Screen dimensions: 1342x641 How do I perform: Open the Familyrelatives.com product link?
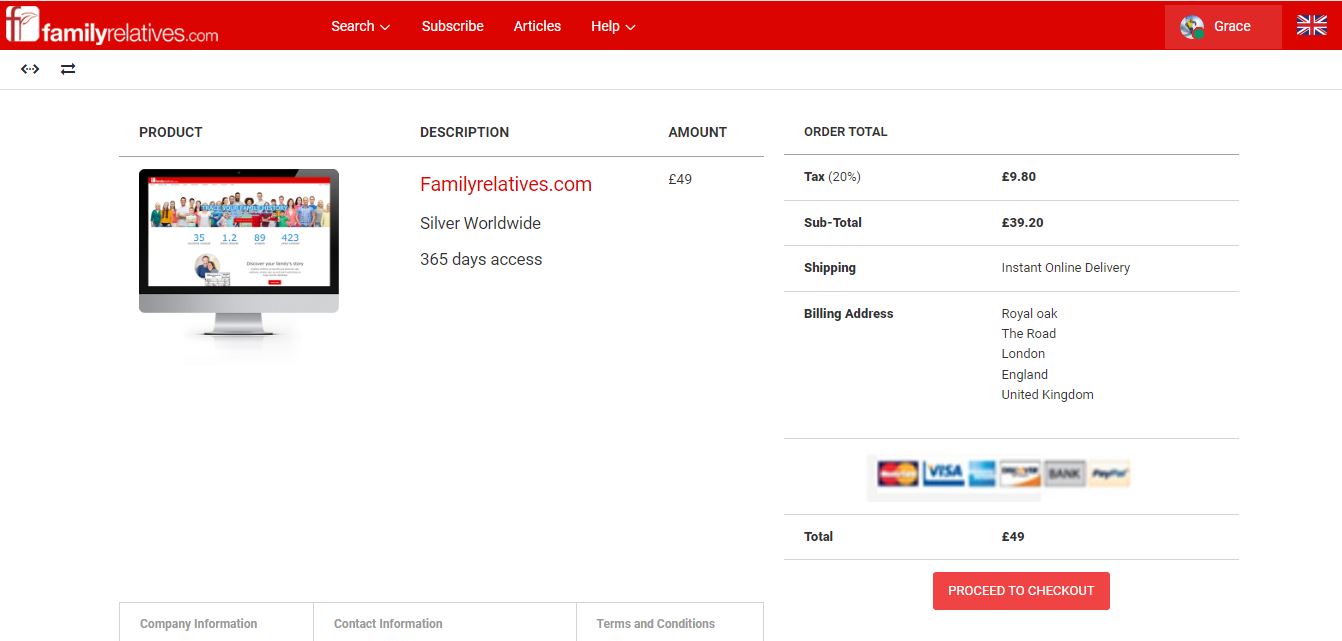coord(506,184)
